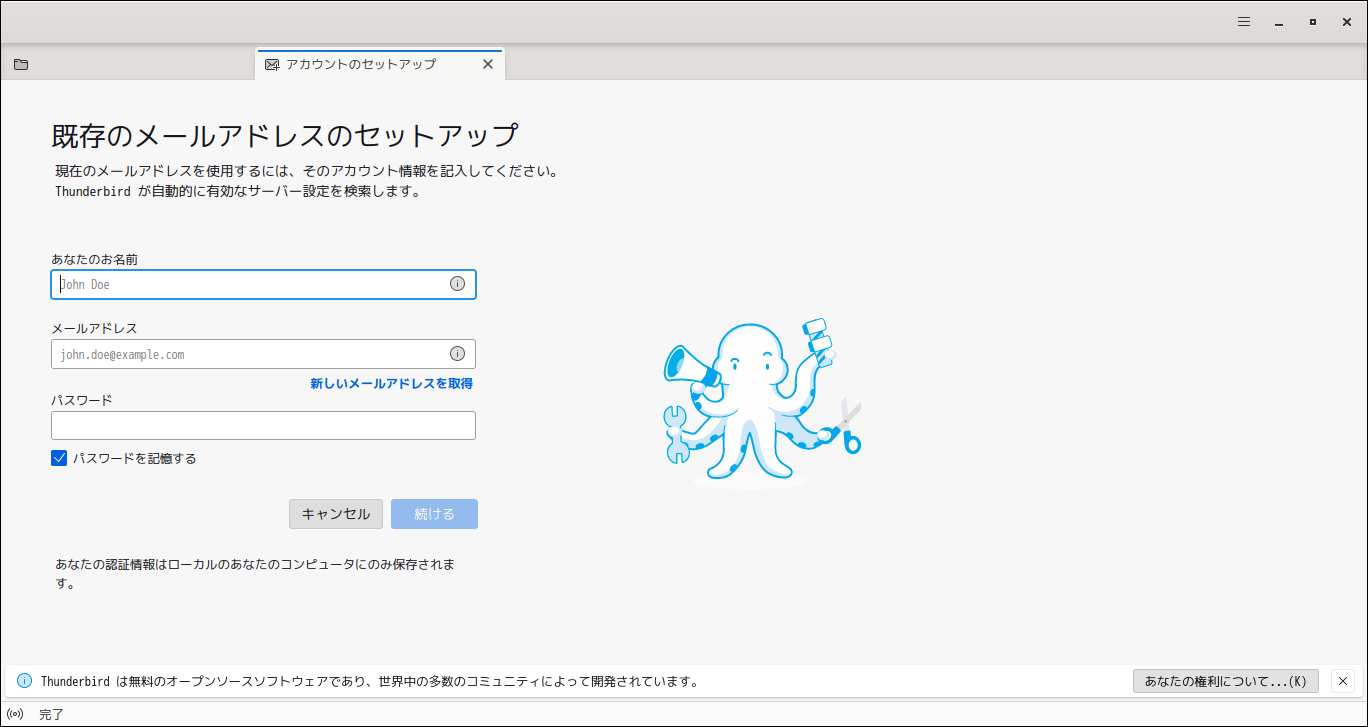Click the 完了 status text
Viewport: 1368px width, 727px height.
click(x=51, y=714)
